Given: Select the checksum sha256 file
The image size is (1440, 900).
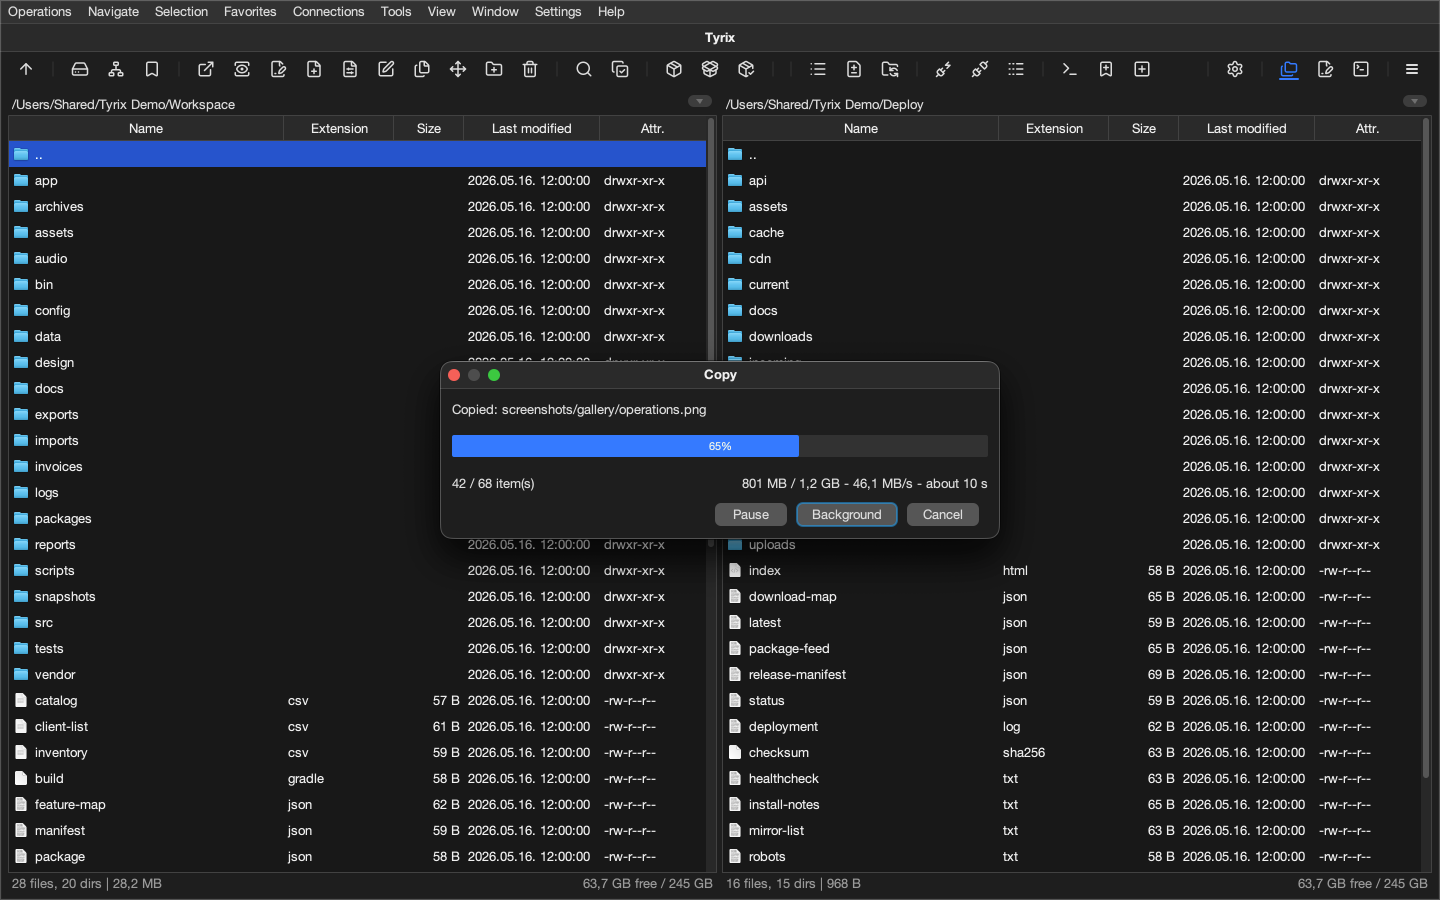Looking at the screenshot, I should point(1072,753).
